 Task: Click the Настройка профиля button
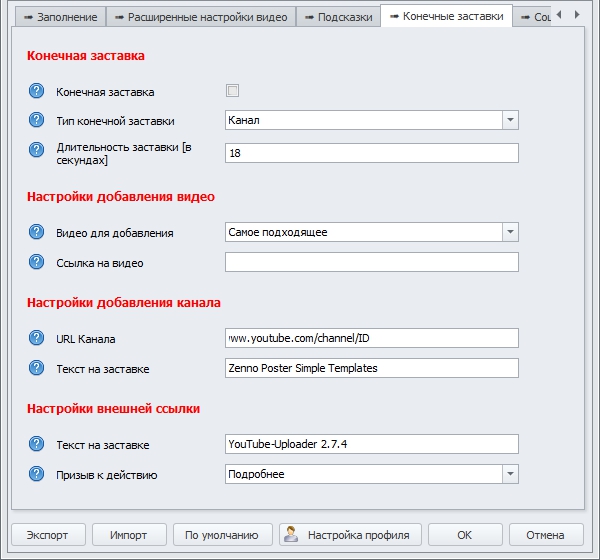(x=351, y=534)
